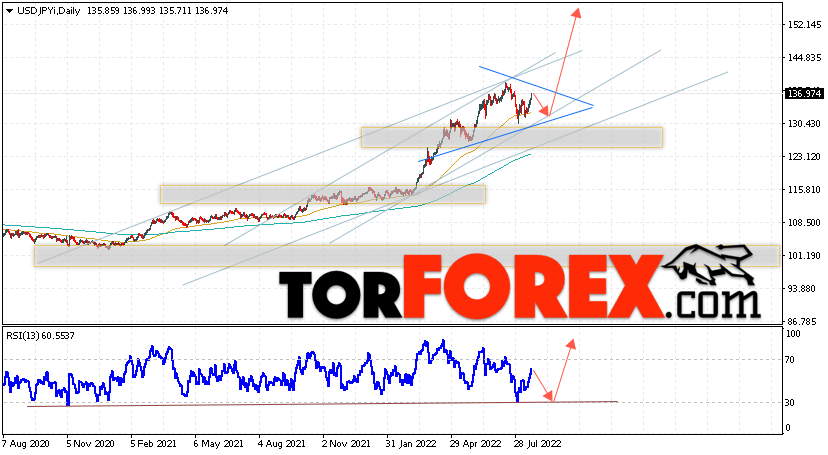Click the 31 Jan 2022 date label
This screenshot has width=828, height=455.
point(410,443)
